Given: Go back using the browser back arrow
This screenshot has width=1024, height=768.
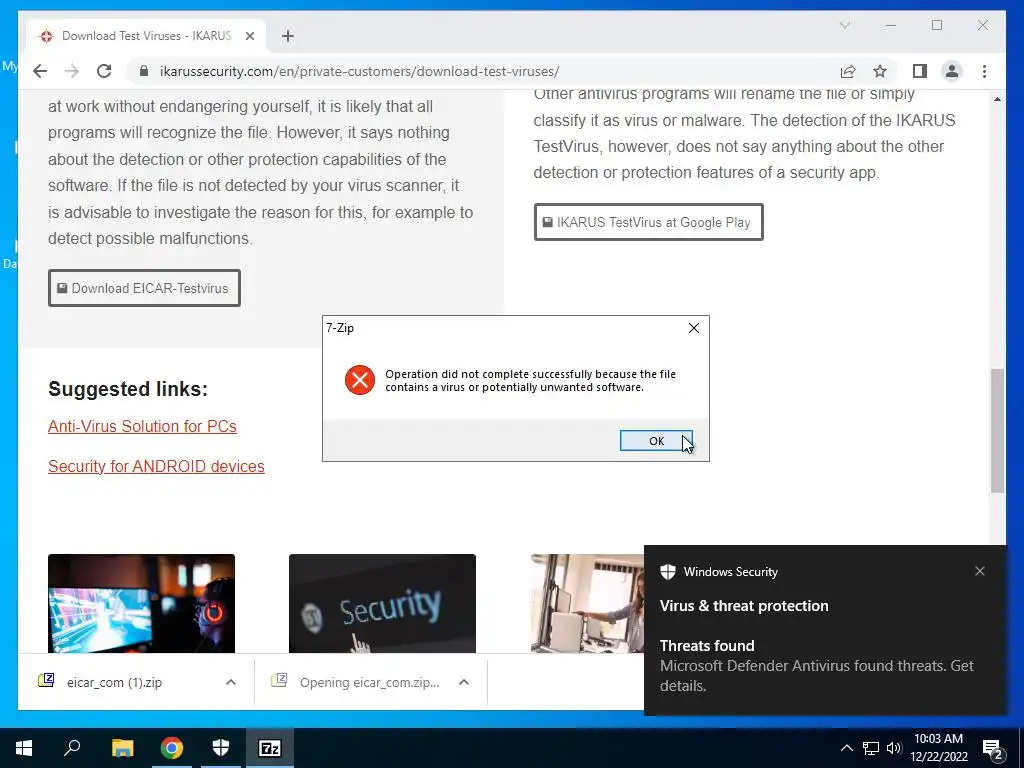Looking at the screenshot, I should point(40,71).
